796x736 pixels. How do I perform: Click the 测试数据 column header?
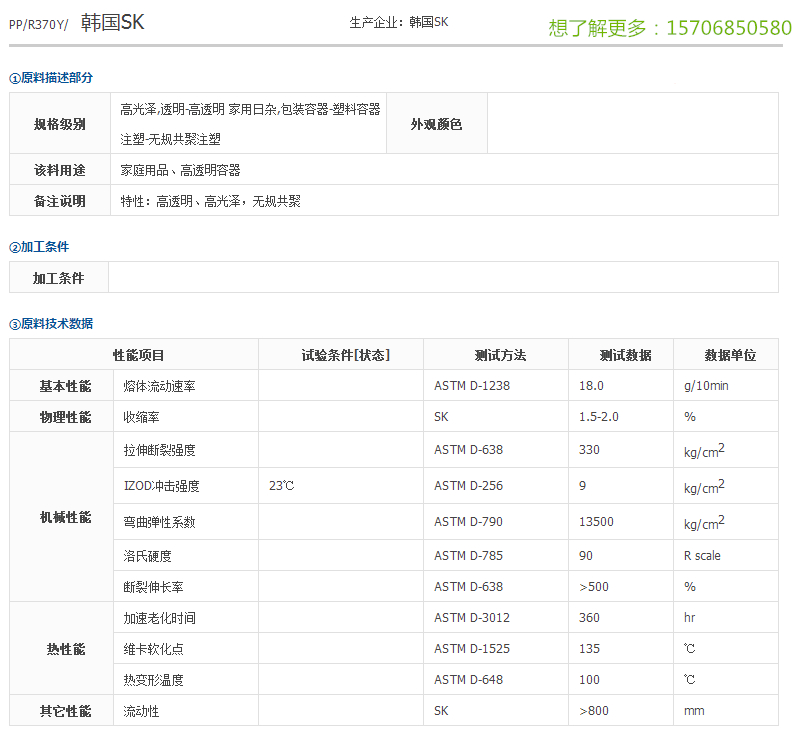(621, 354)
